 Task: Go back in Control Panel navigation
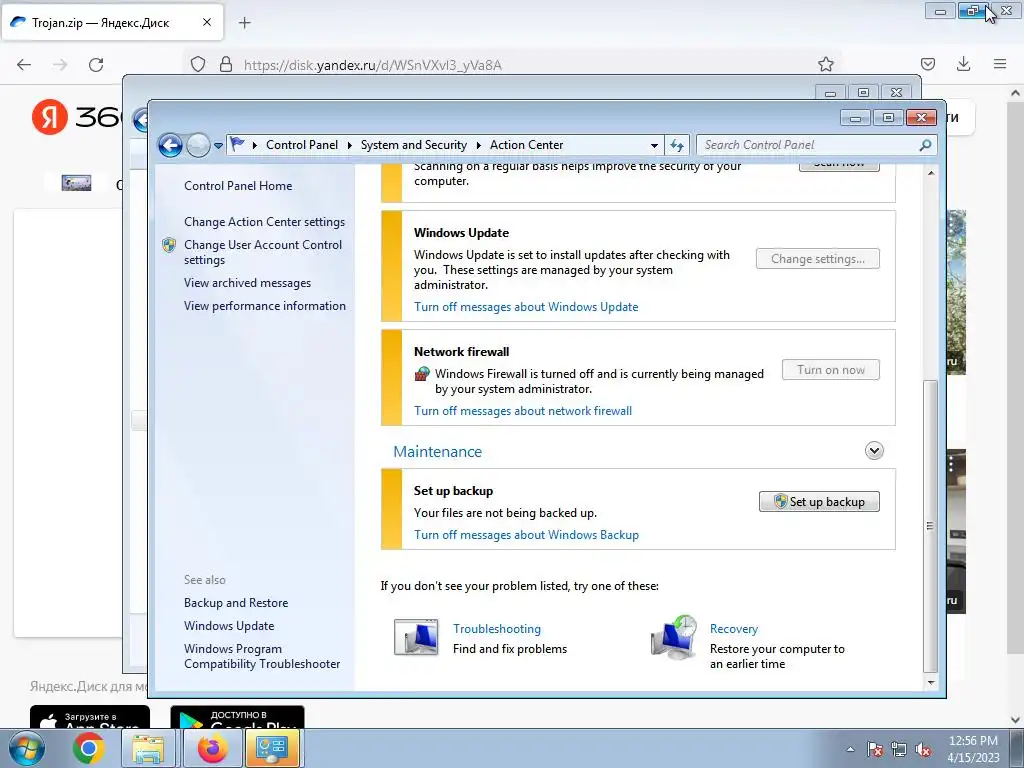tap(170, 145)
